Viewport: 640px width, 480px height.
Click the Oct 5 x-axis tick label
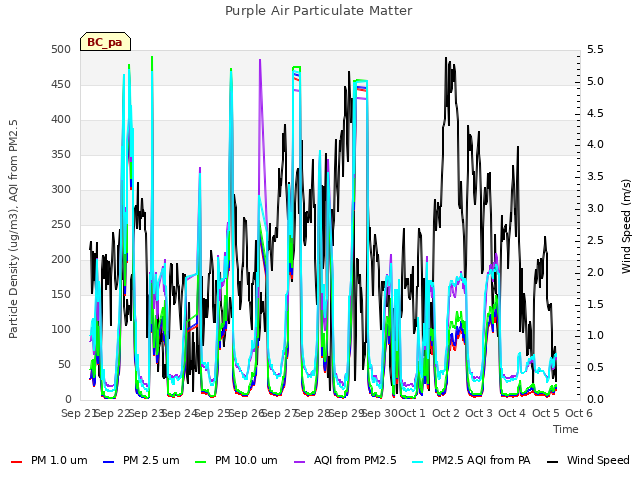(546, 413)
